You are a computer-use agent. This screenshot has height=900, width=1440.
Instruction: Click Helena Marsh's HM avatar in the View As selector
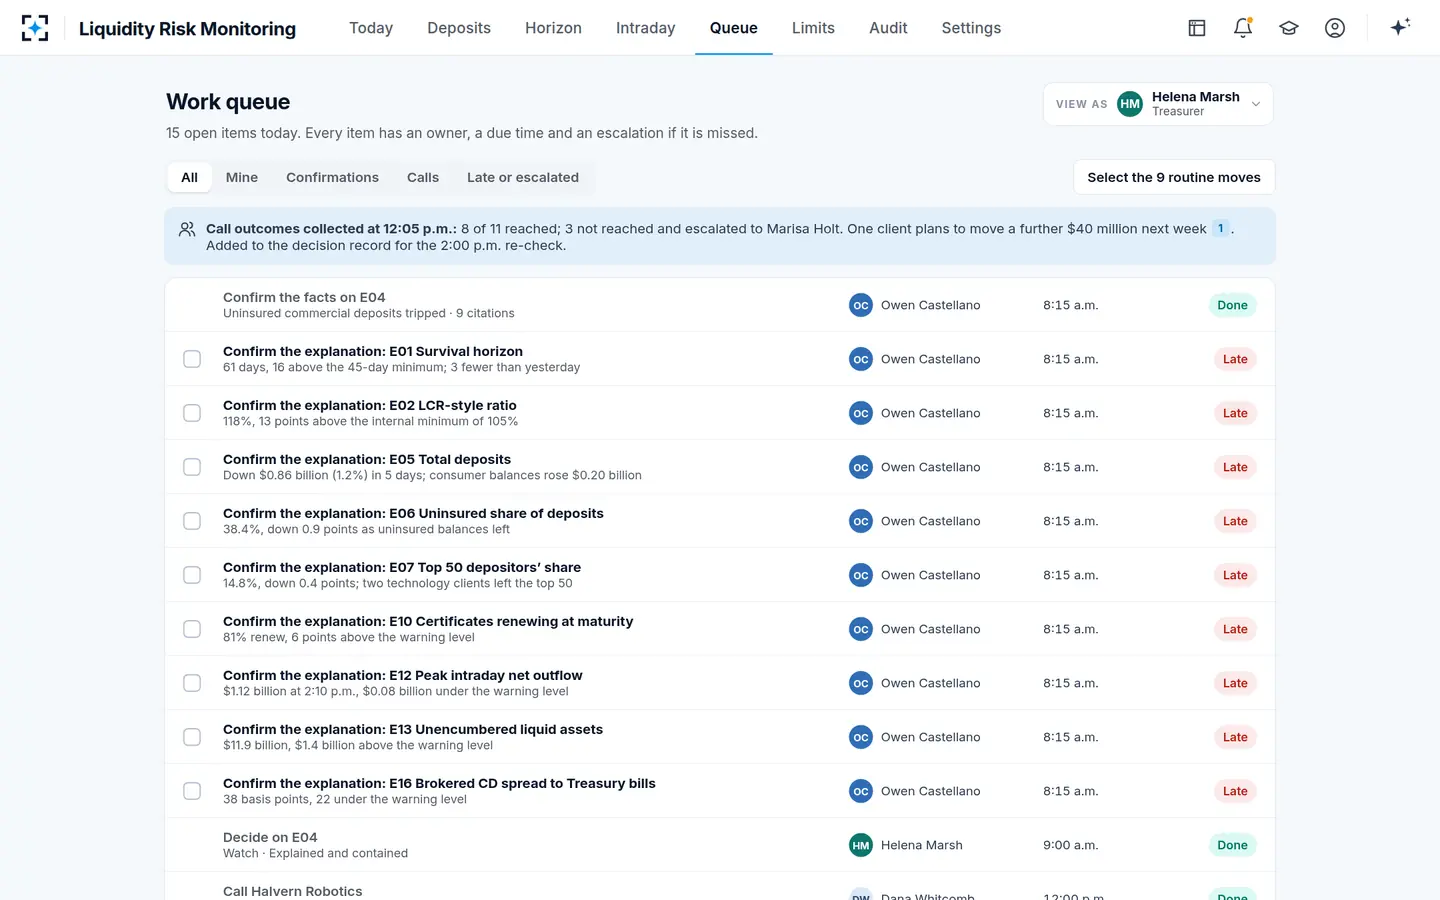pyautogui.click(x=1130, y=104)
